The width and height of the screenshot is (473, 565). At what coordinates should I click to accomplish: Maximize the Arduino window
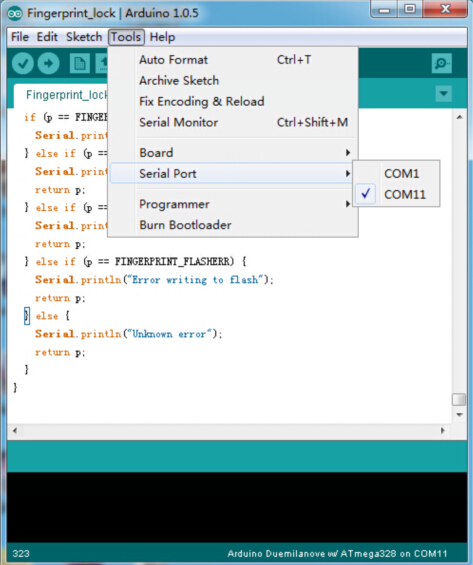410,9
